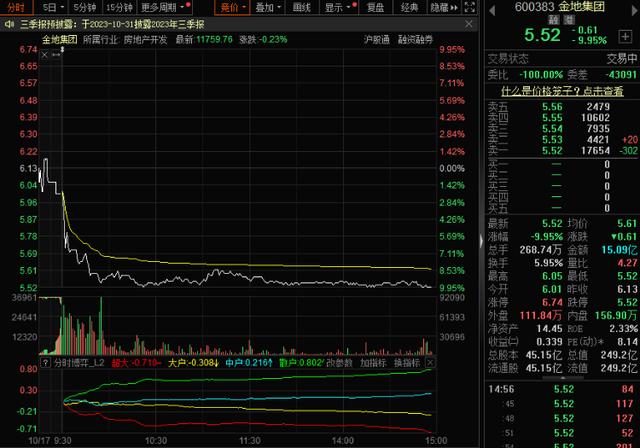Click the 涨停 price 6.74
The width and height of the screenshot is (640, 448).
tap(552, 302)
